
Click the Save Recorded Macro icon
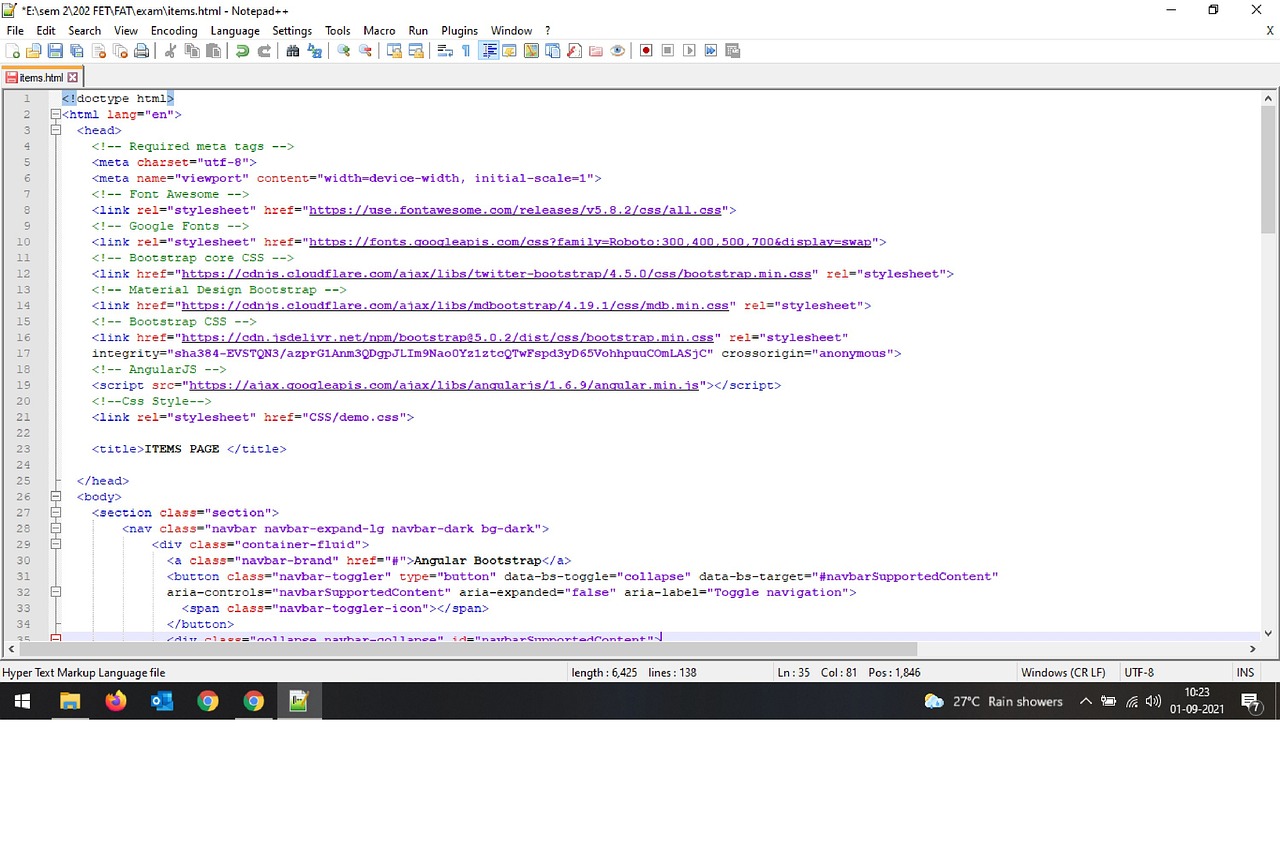[x=733, y=51]
